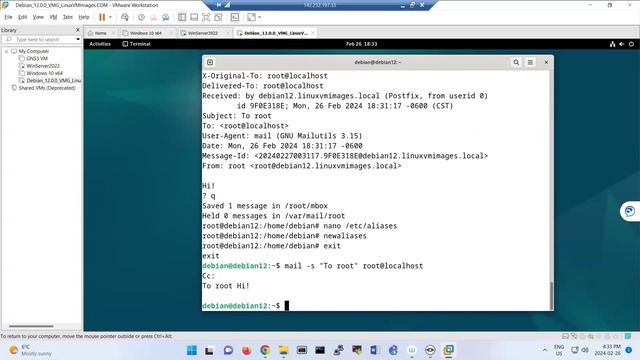Open the weather widget on the taskbar
This screenshot has height=360, width=640.
tap(31, 350)
